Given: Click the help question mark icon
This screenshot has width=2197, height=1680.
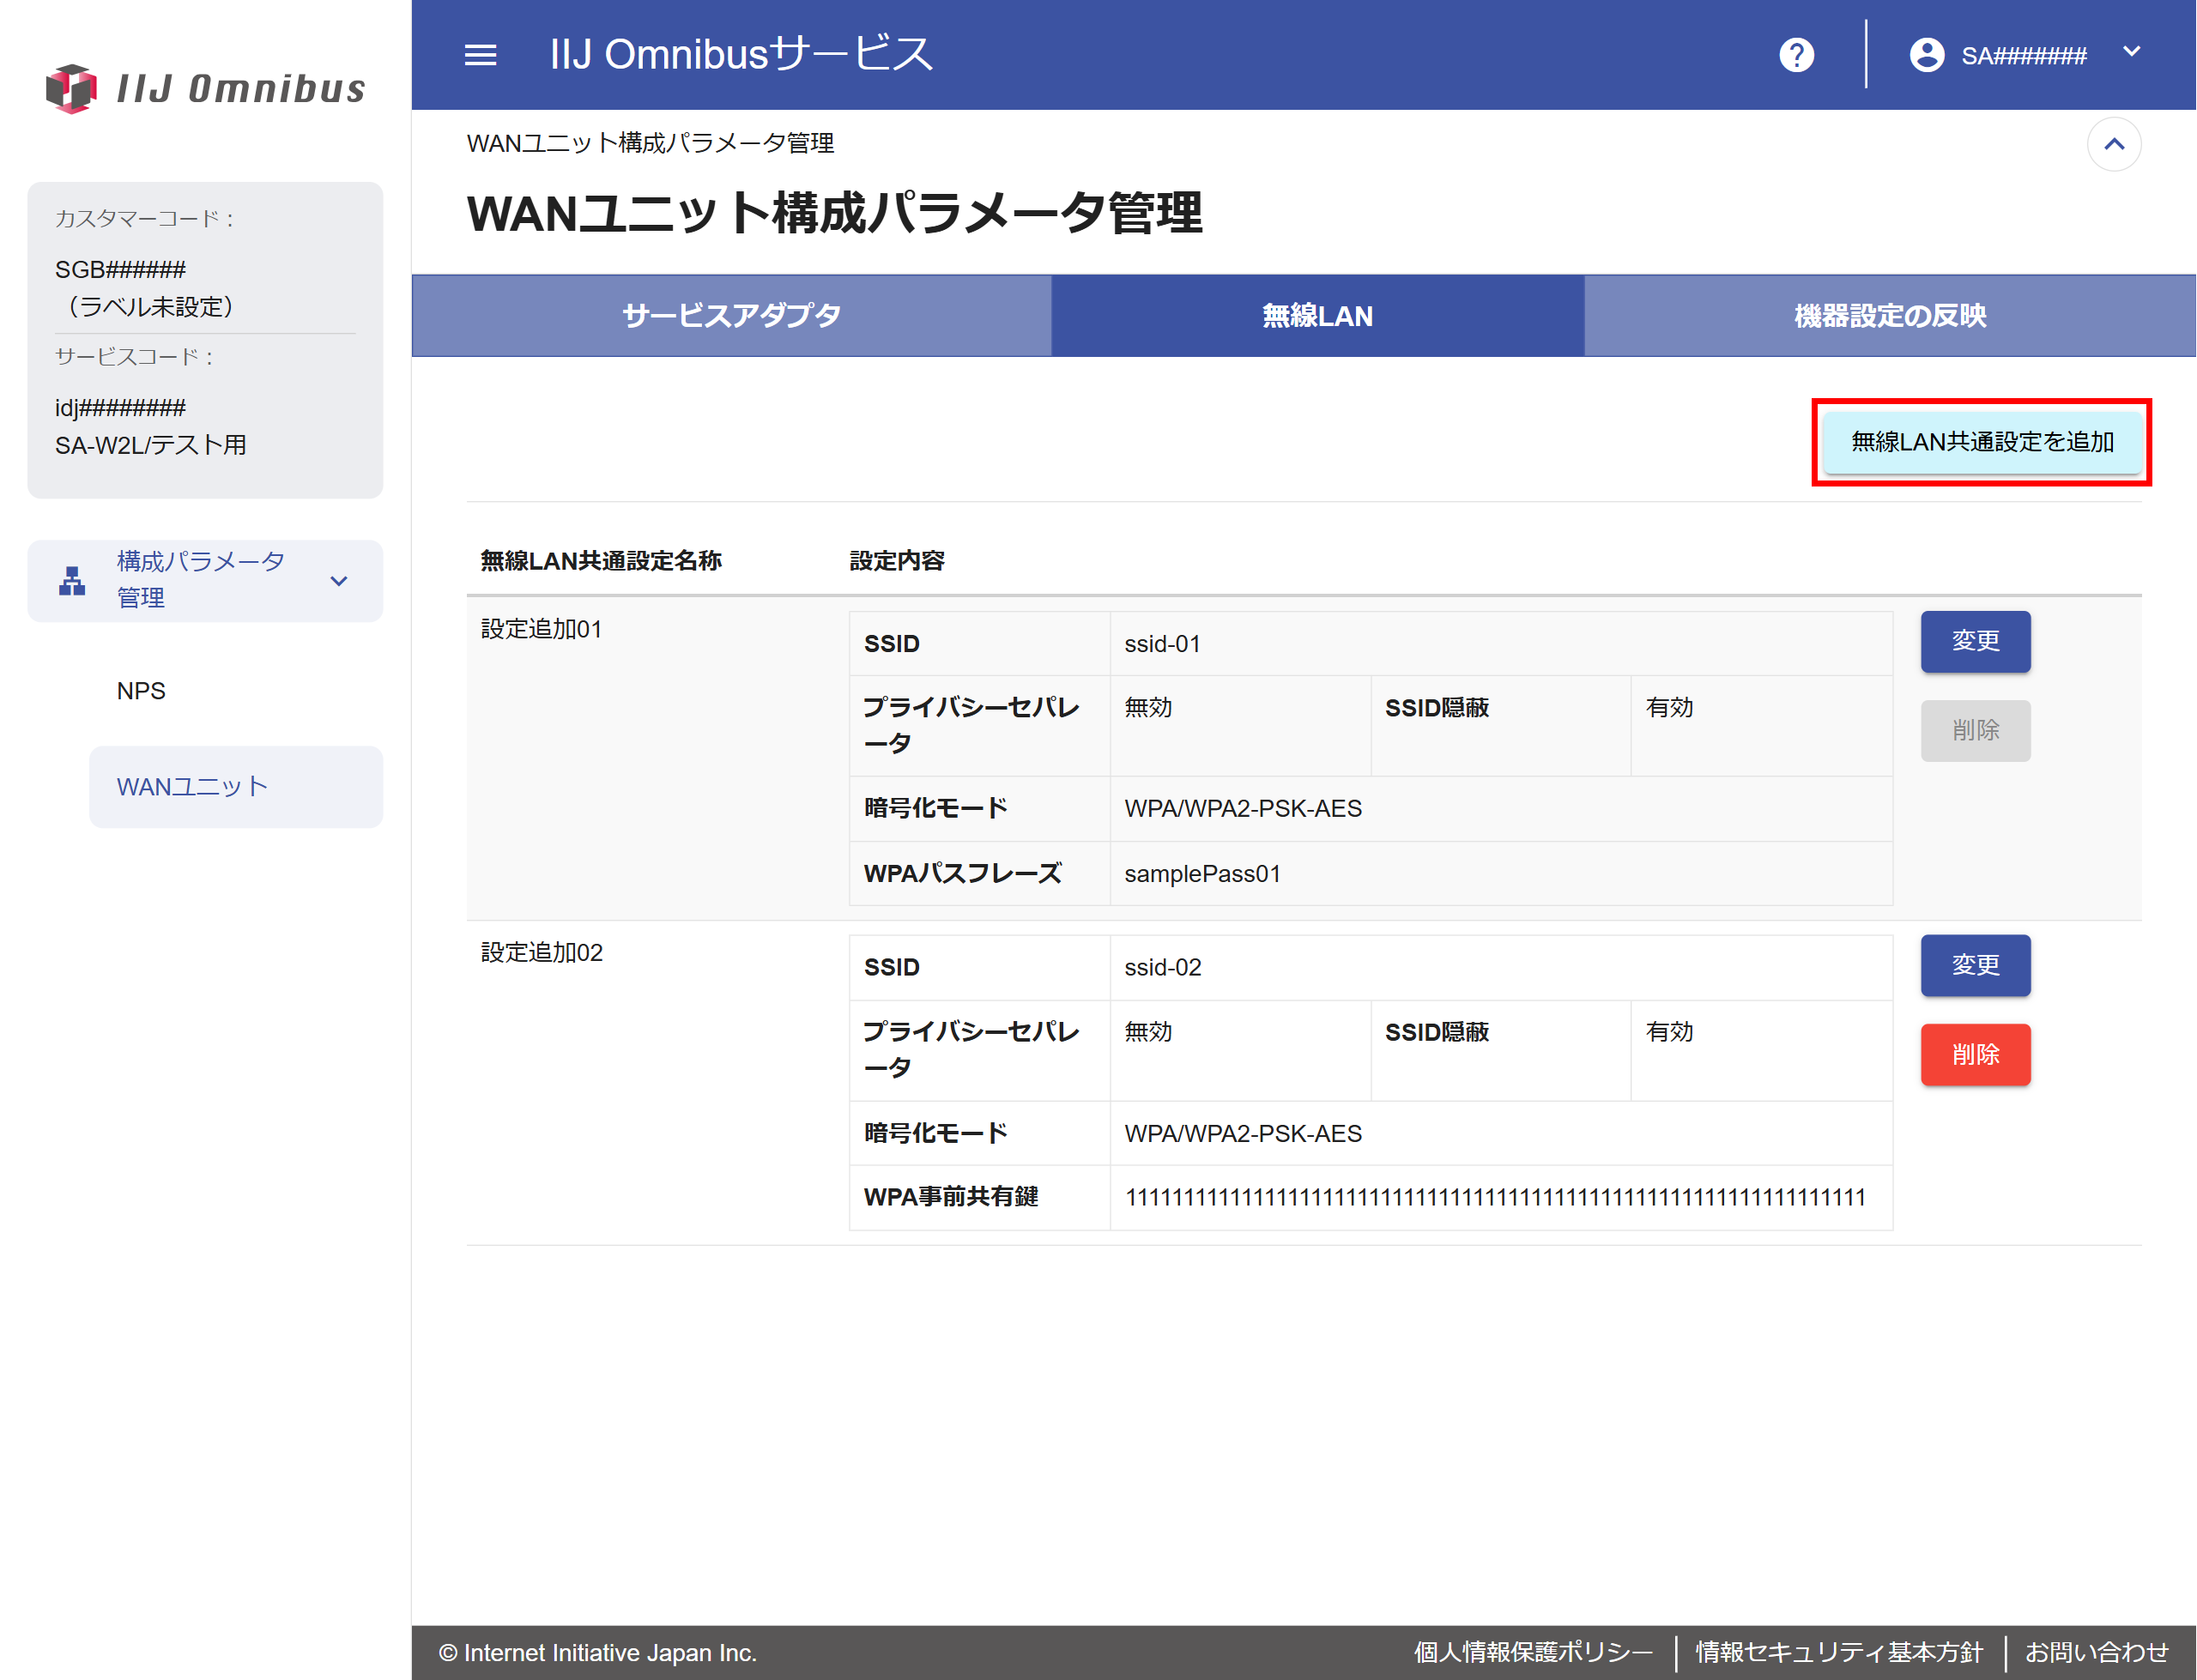Looking at the screenshot, I should point(1796,55).
